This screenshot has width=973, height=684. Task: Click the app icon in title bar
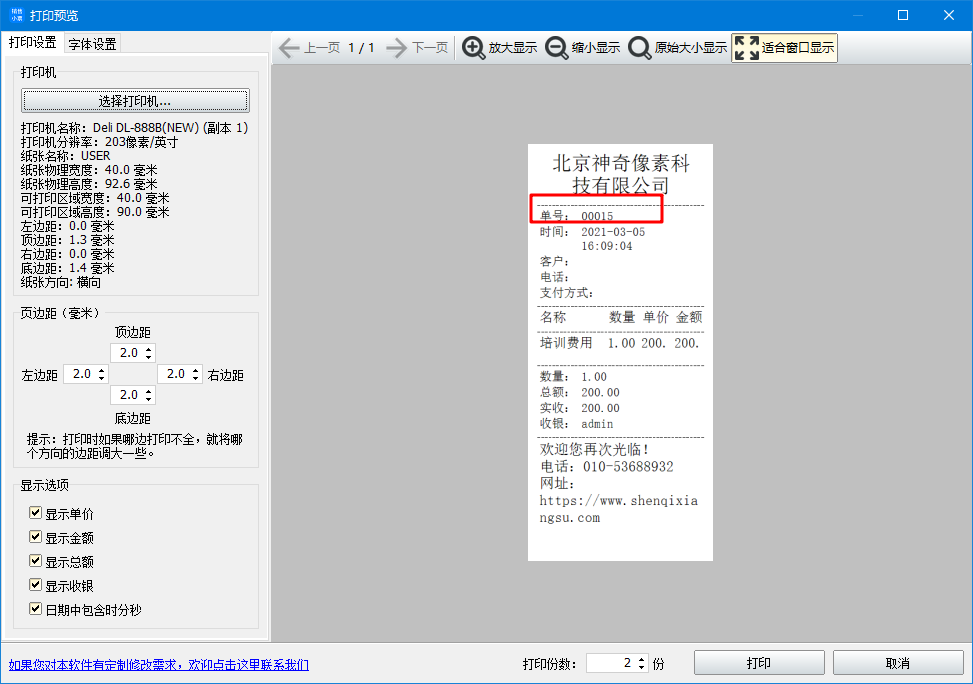[17, 15]
